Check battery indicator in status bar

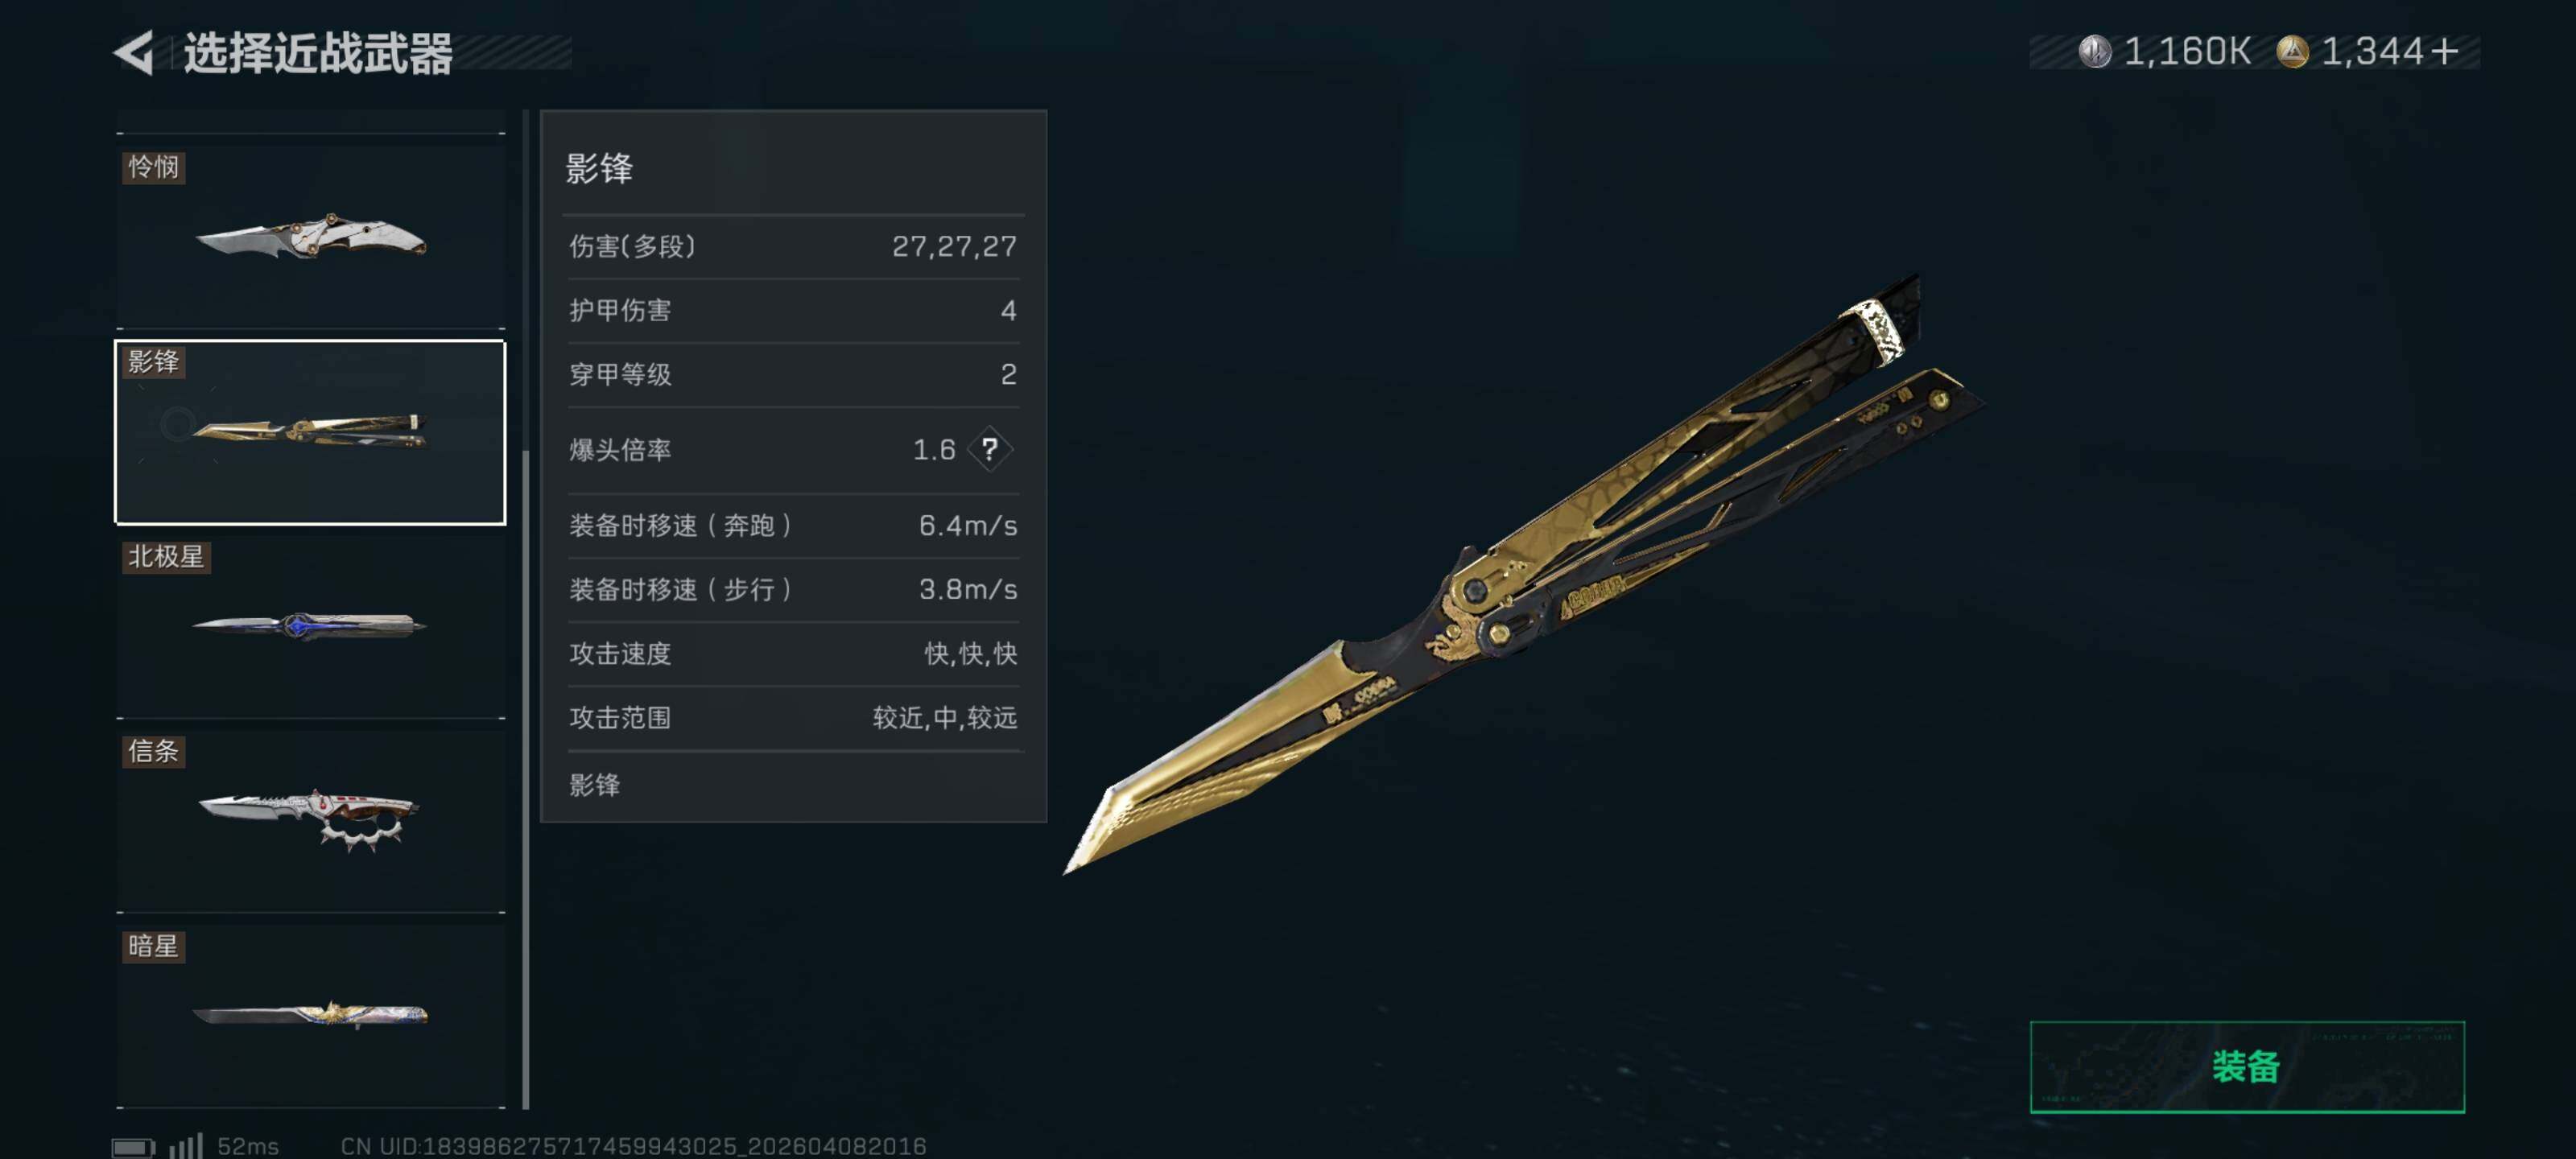[x=132, y=1146]
